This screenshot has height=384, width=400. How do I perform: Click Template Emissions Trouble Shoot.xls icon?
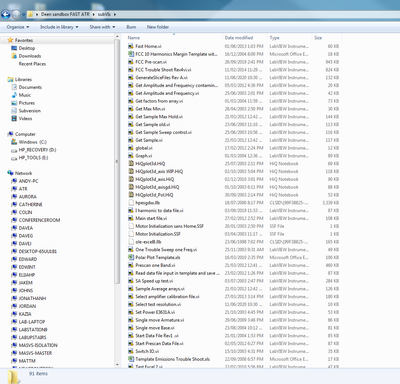click(x=131, y=359)
